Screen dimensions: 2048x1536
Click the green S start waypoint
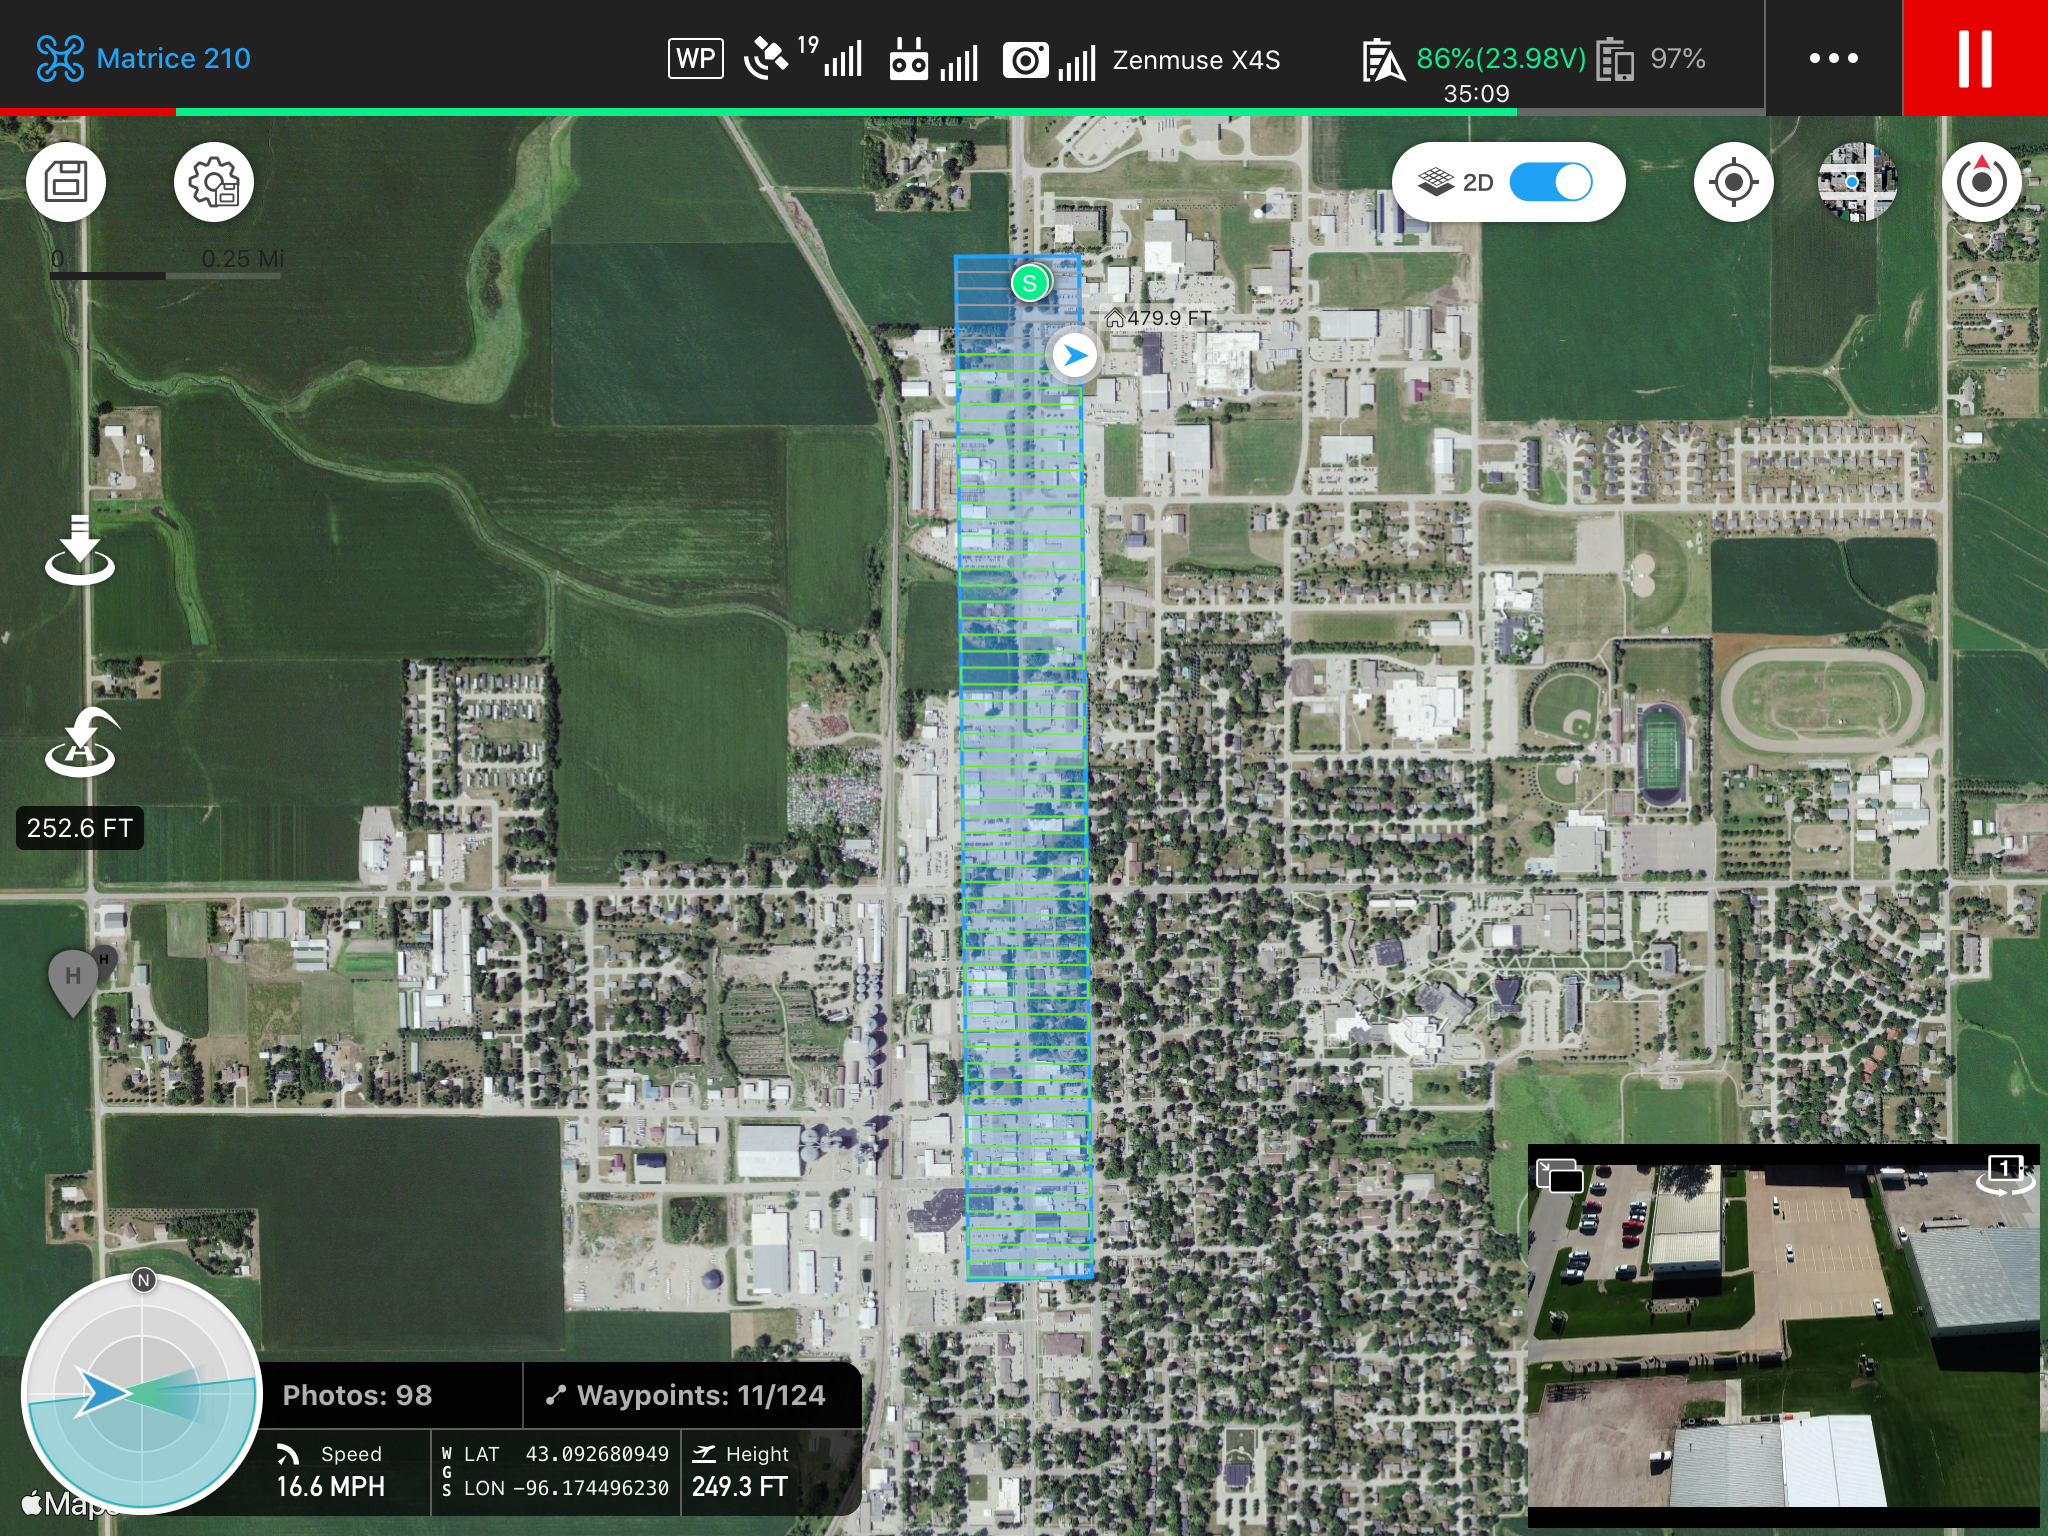[1029, 283]
